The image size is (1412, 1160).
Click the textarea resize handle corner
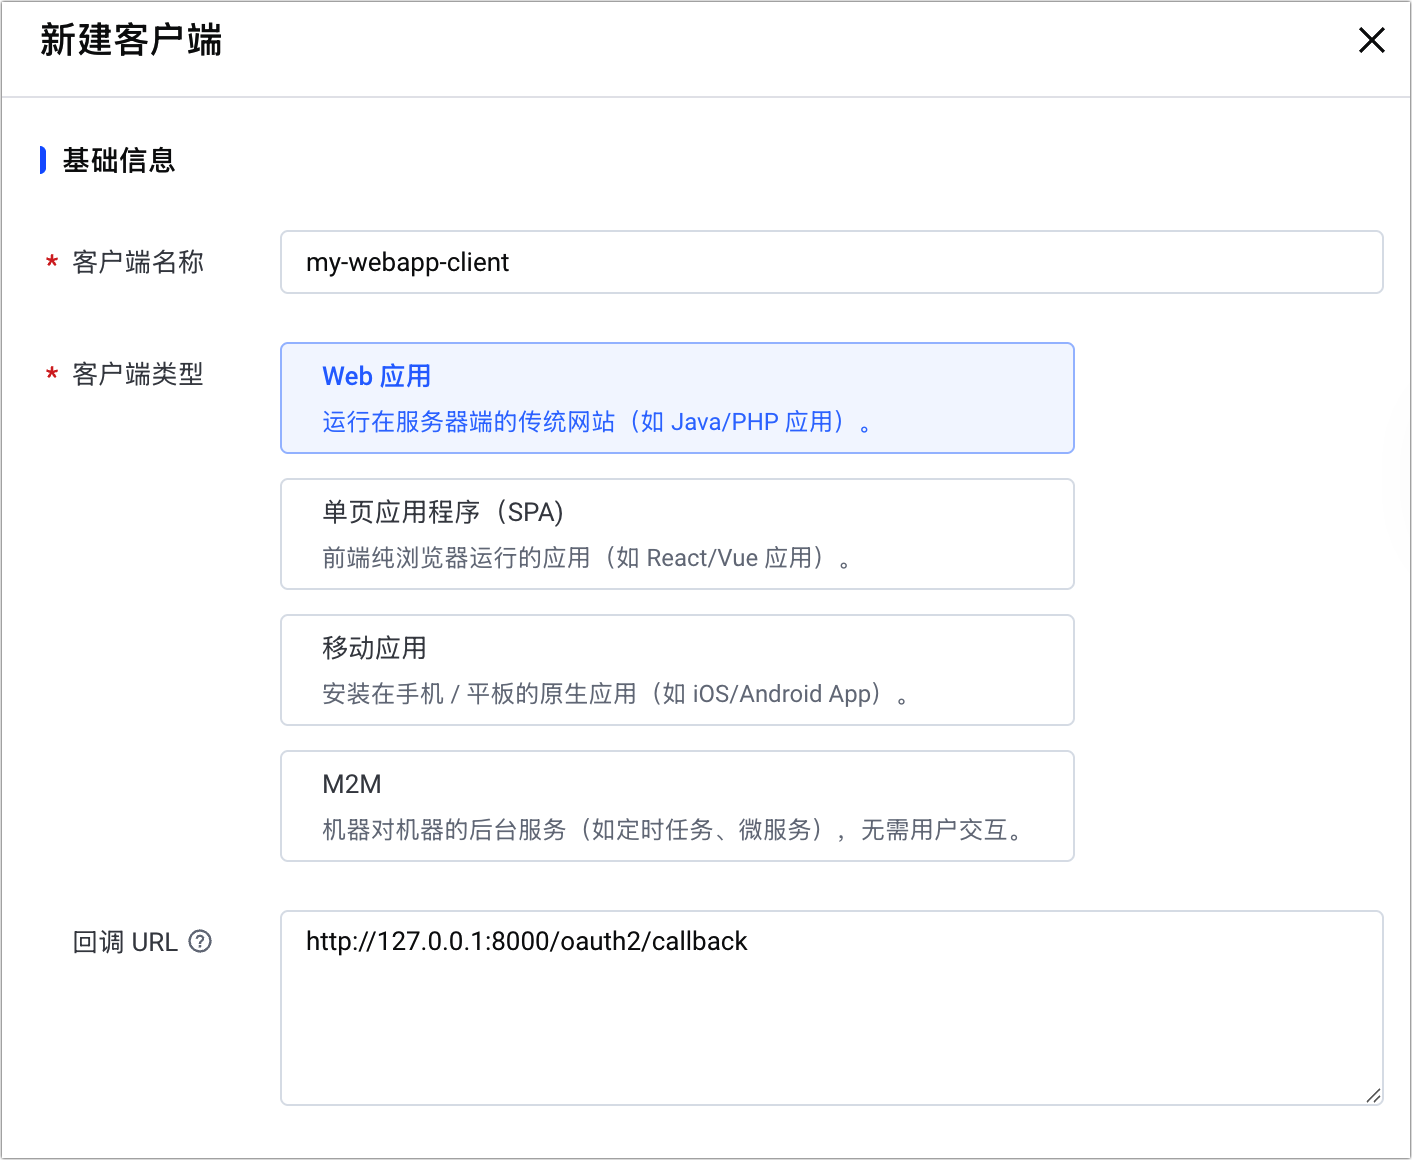(x=1373, y=1096)
